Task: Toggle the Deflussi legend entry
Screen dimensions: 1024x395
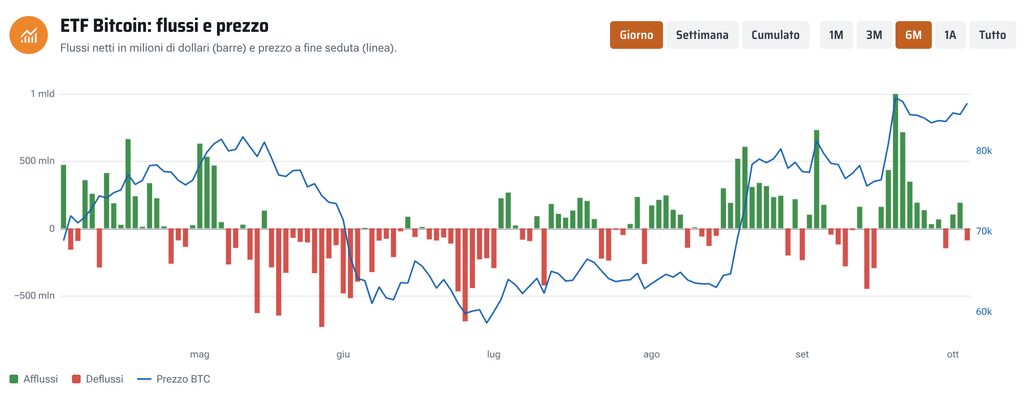Action: [97, 379]
